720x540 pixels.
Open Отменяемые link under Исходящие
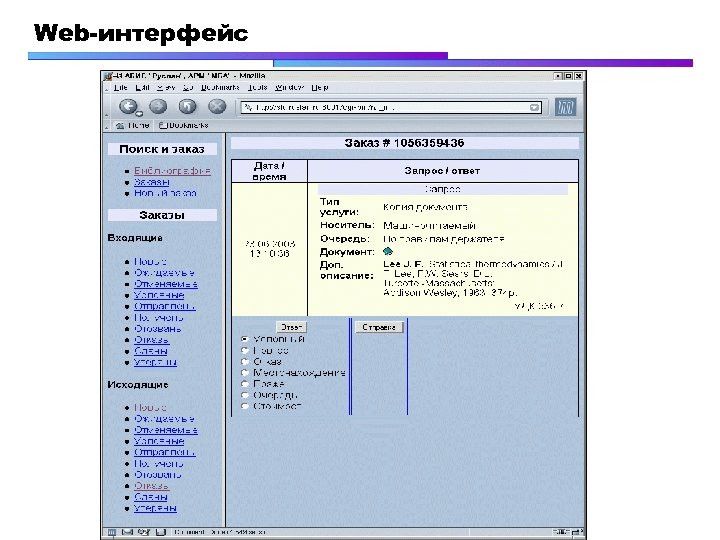(166, 430)
